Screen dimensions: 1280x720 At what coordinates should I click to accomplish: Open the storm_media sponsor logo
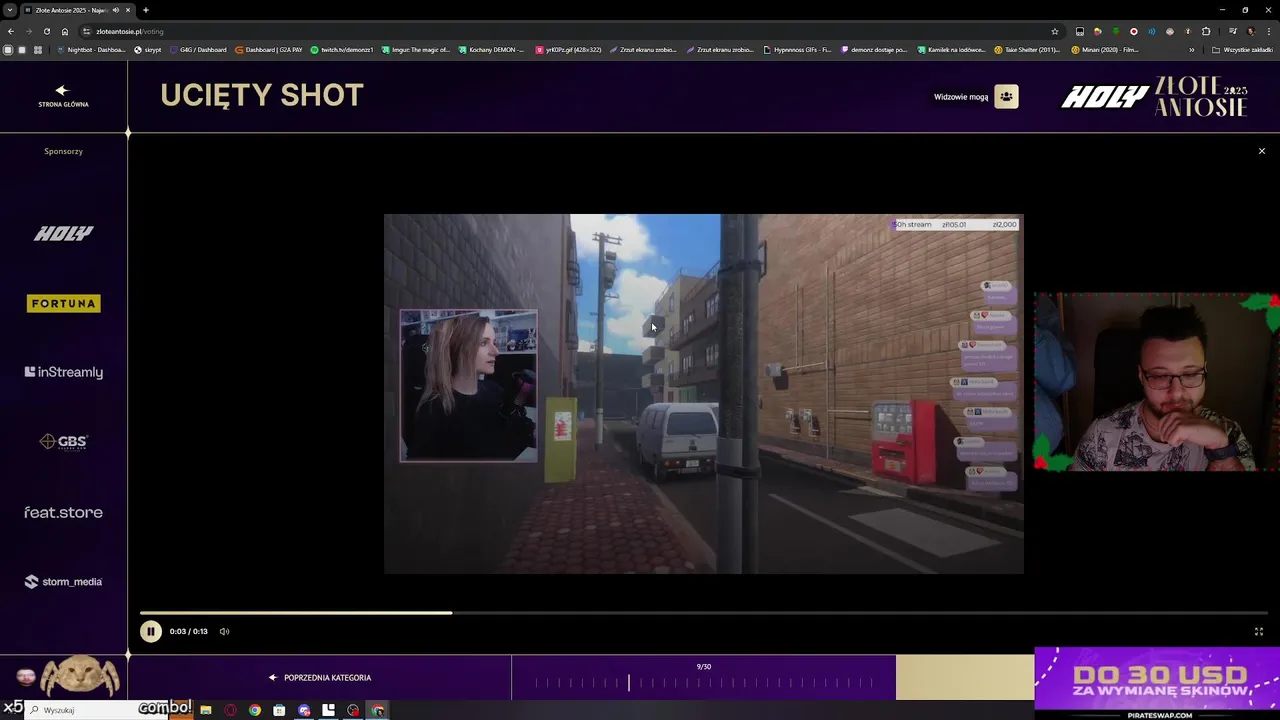click(x=64, y=582)
